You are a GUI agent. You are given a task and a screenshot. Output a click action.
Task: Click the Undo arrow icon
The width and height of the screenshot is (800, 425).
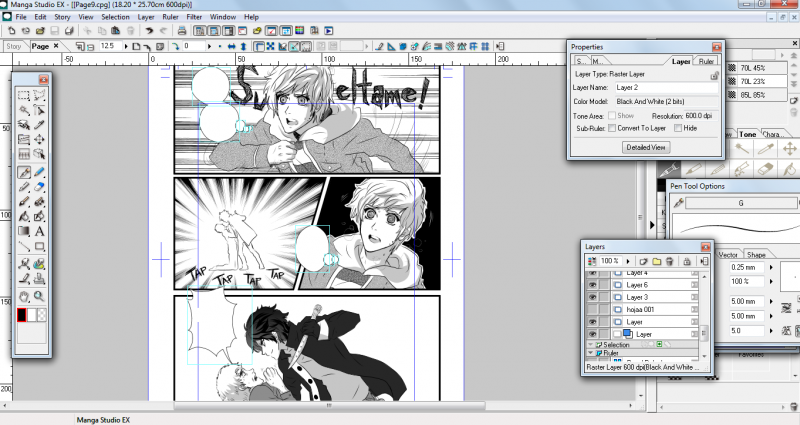click(x=148, y=31)
